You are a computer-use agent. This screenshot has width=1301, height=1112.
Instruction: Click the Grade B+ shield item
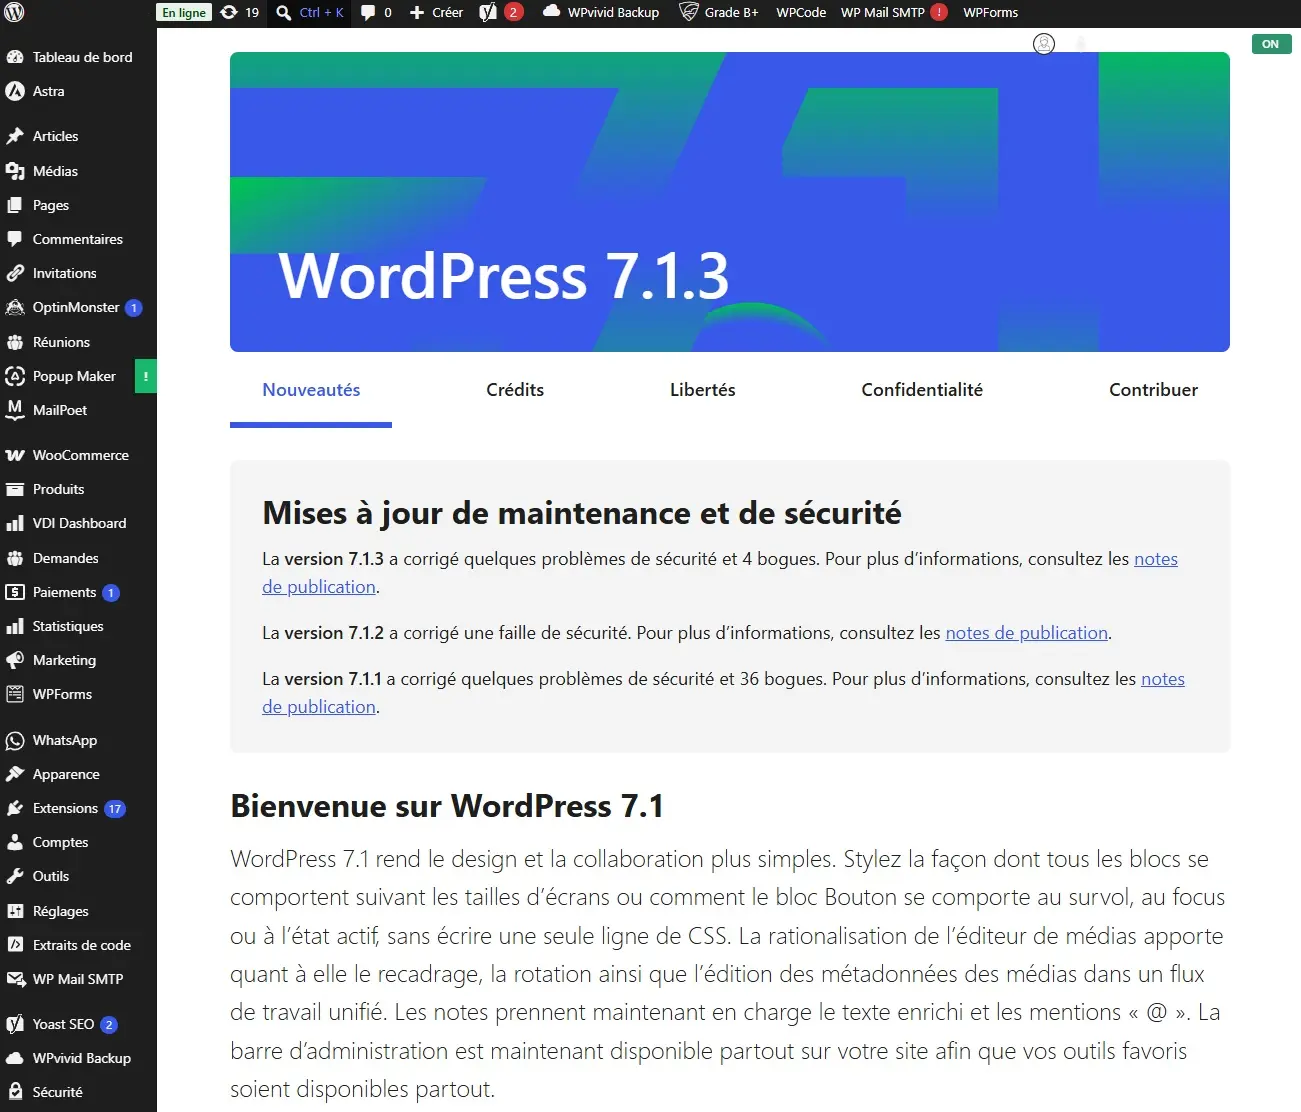tap(719, 13)
